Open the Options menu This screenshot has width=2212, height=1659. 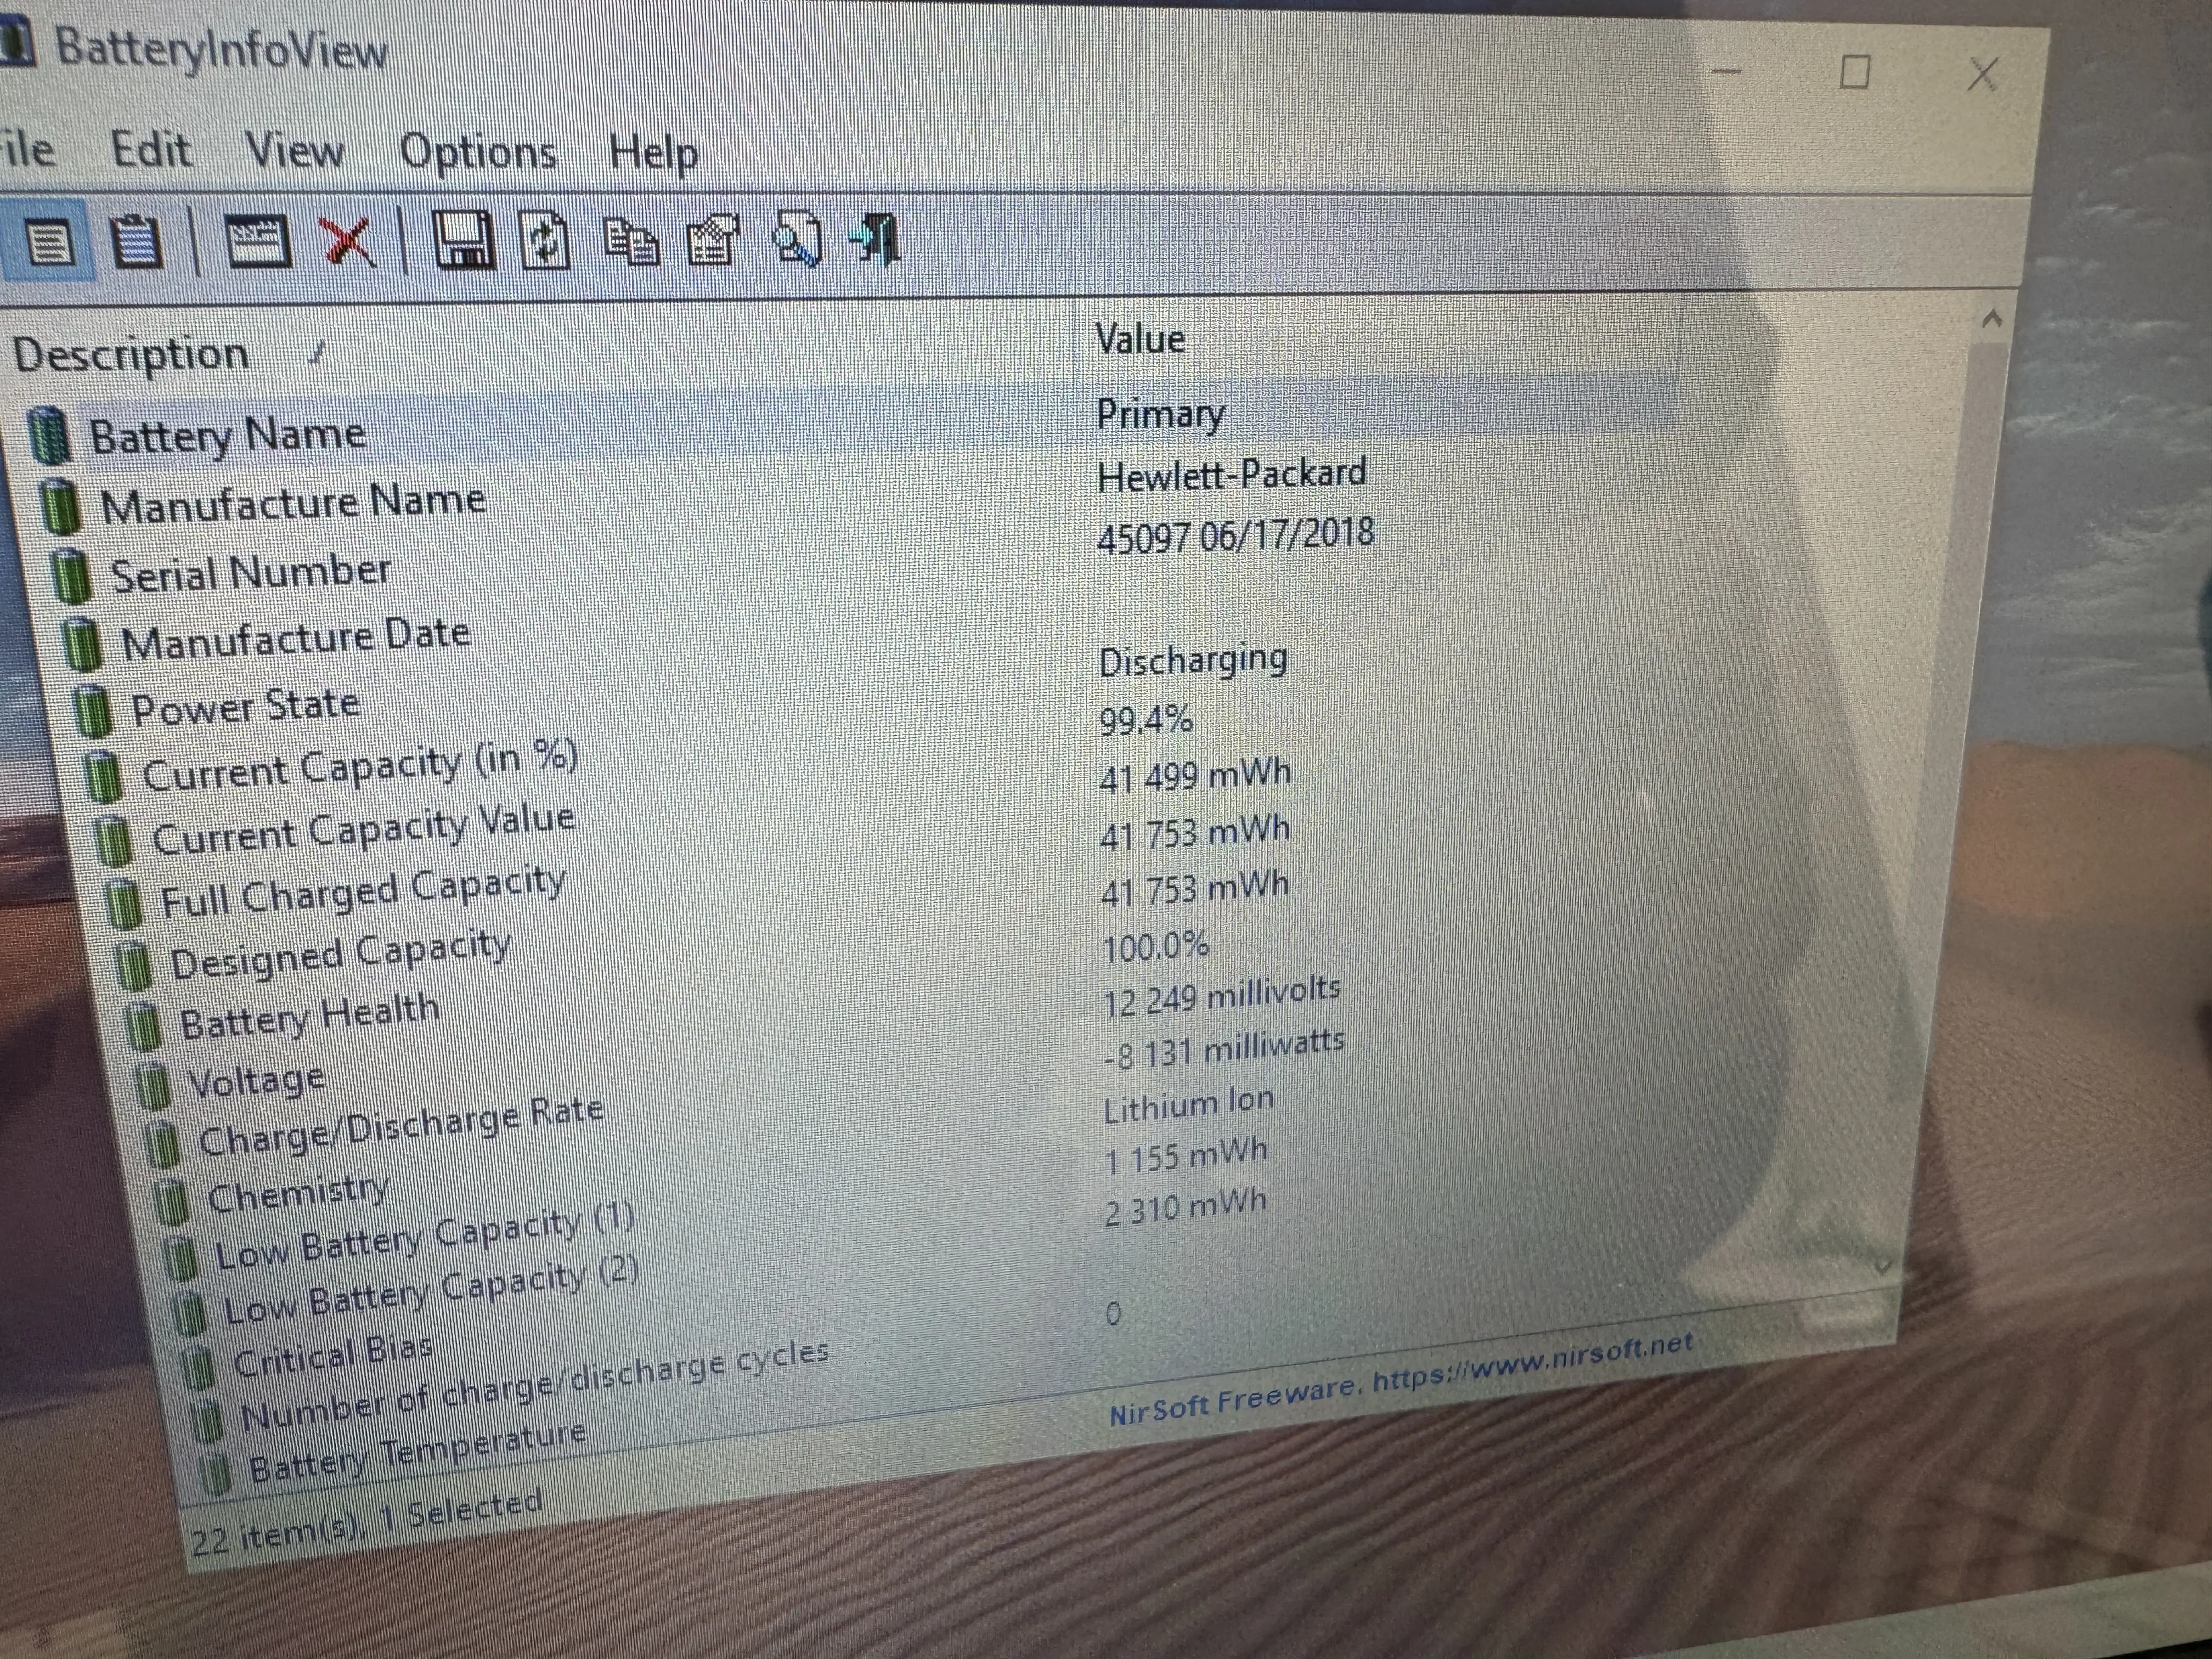(478, 152)
